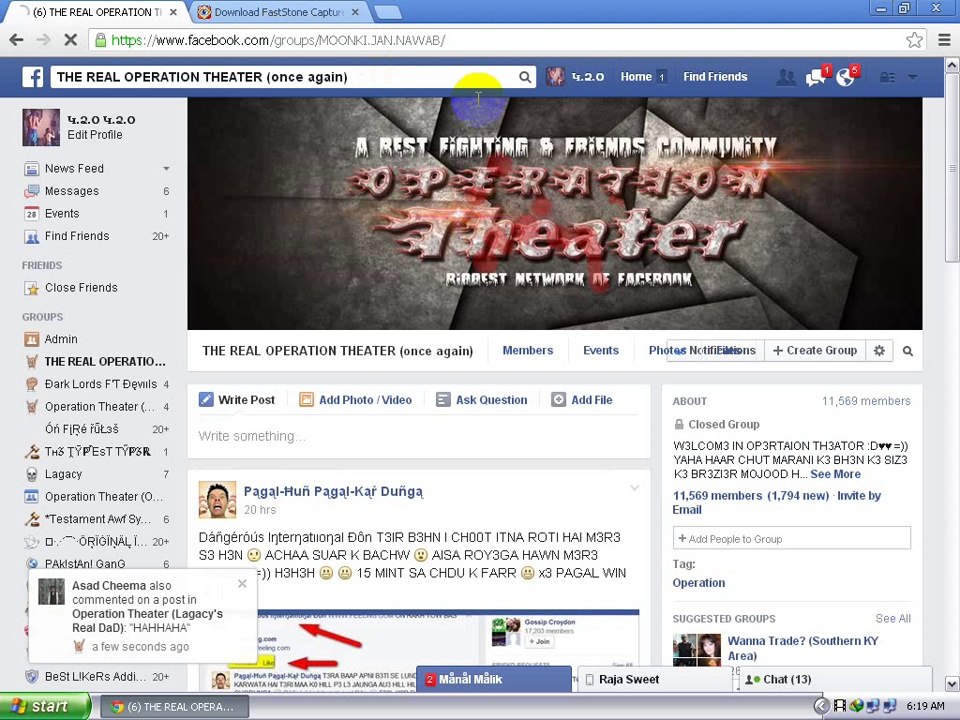The image size is (960, 720).
Task: Expand News Feed dropdown arrow
Action: [166, 168]
